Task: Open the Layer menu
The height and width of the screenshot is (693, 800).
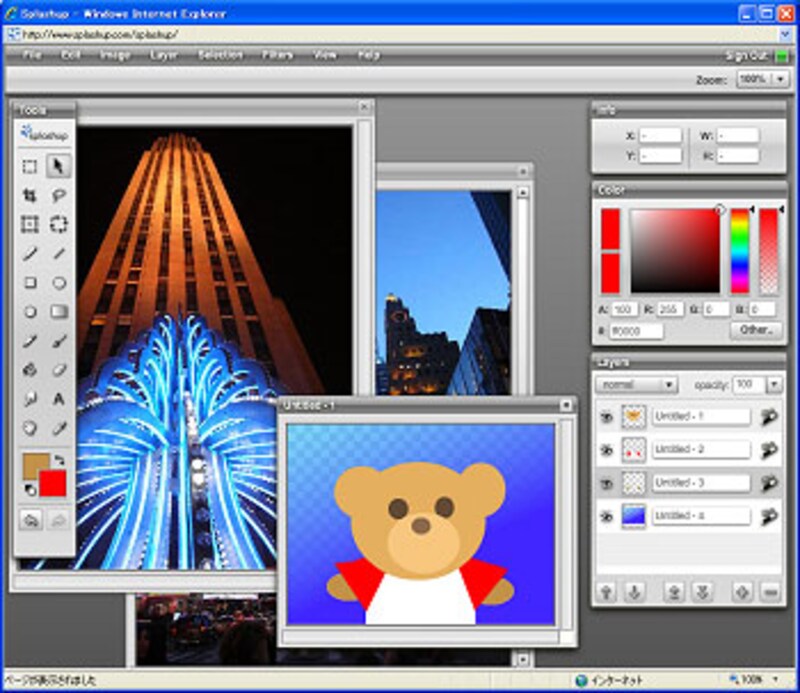Action: tap(164, 55)
